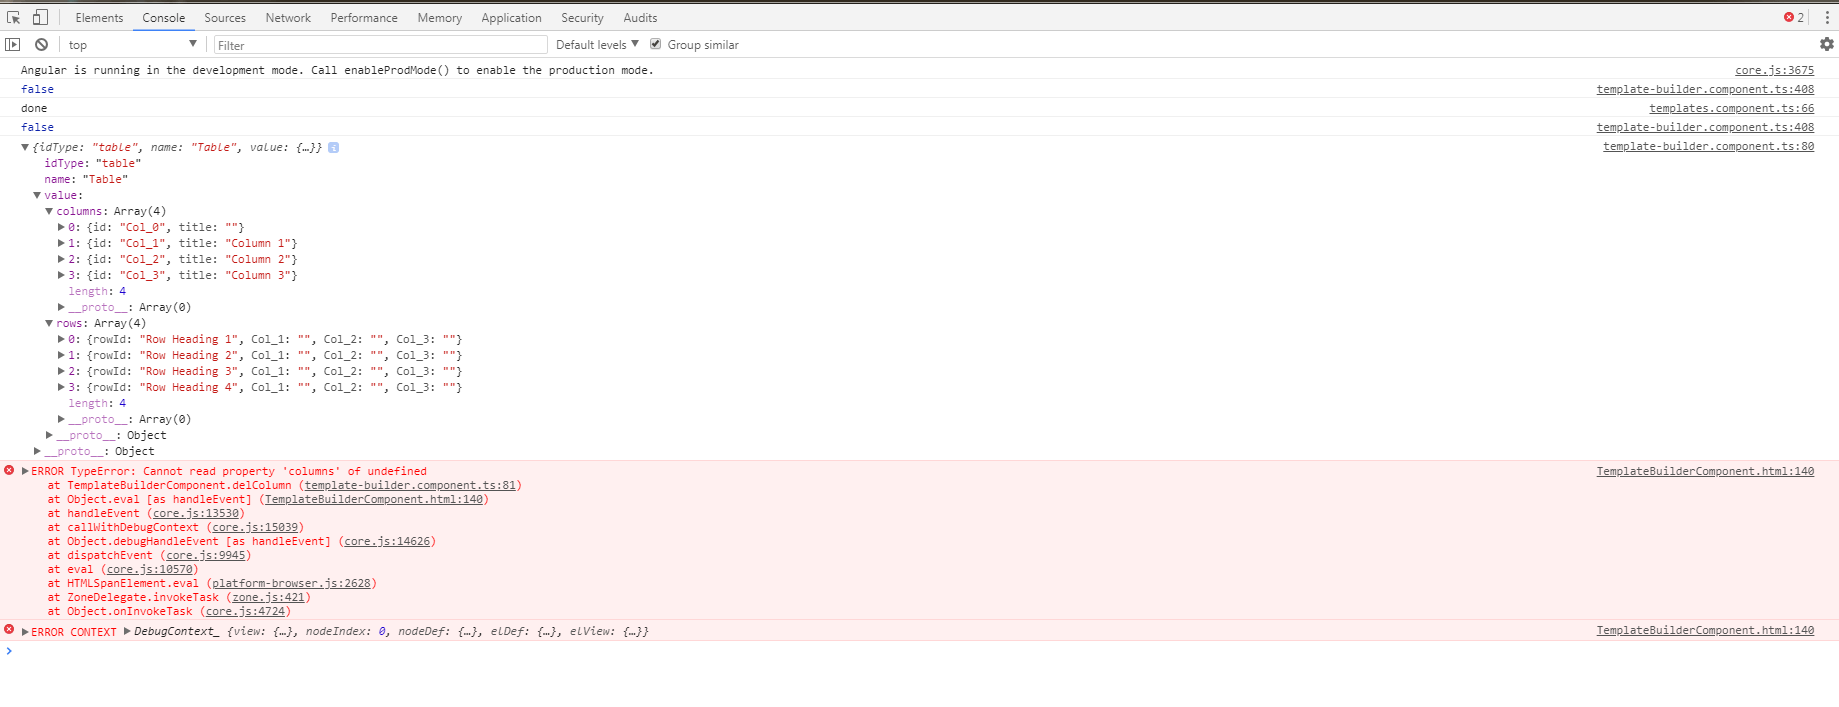This screenshot has width=1839, height=707.
Task: Toggle the Group similar checkbox
Action: pyautogui.click(x=656, y=44)
